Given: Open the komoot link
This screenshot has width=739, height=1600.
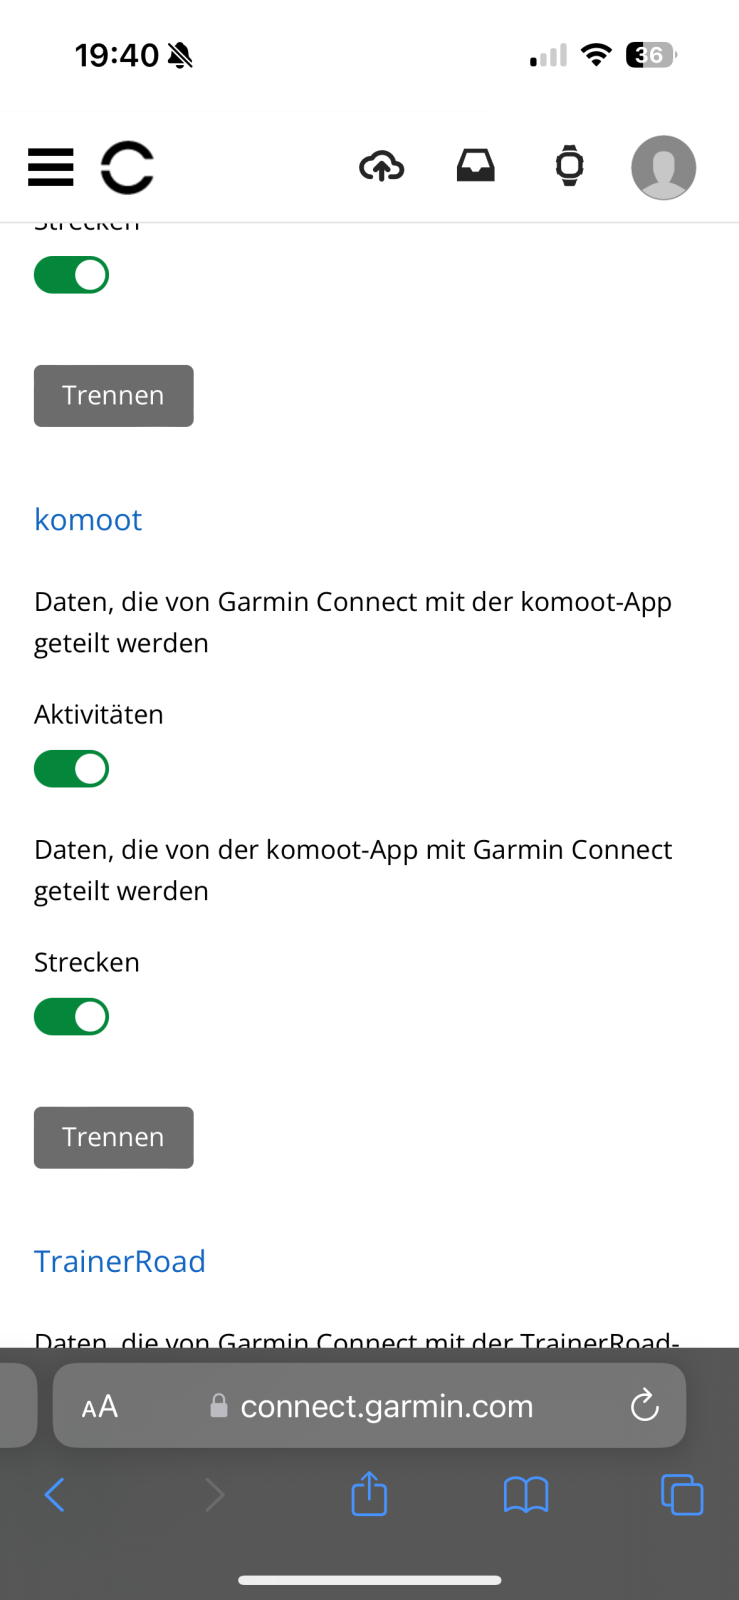Looking at the screenshot, I should [x=88, y=520].
